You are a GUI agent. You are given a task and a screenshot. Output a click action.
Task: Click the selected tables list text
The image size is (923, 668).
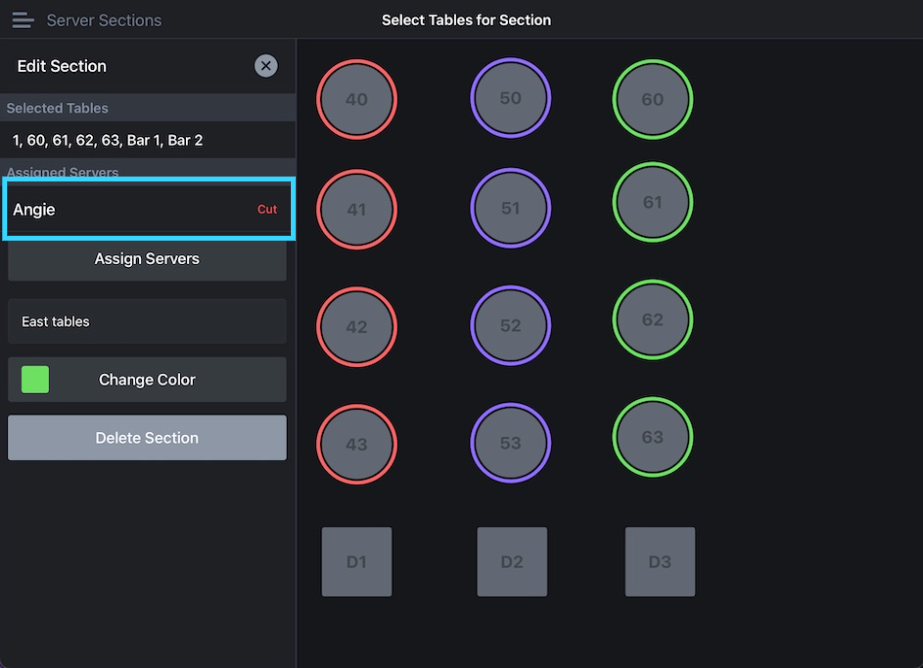(x=108, y=140)
